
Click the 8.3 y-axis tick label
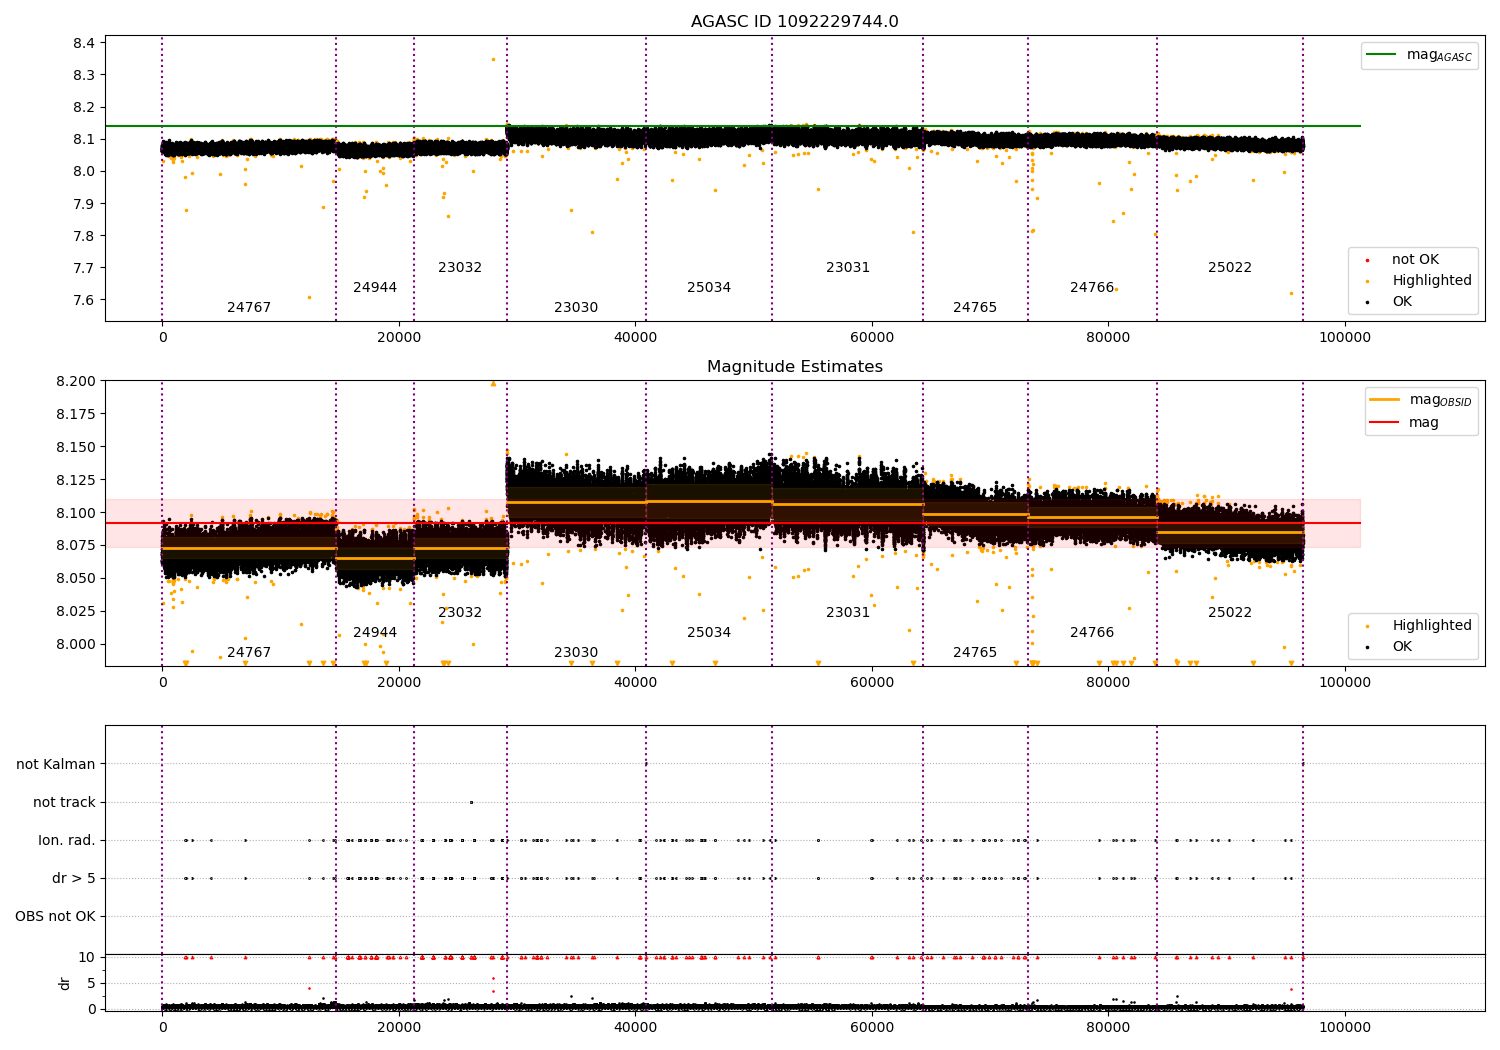pyautogui.click(x=84, y=75)
